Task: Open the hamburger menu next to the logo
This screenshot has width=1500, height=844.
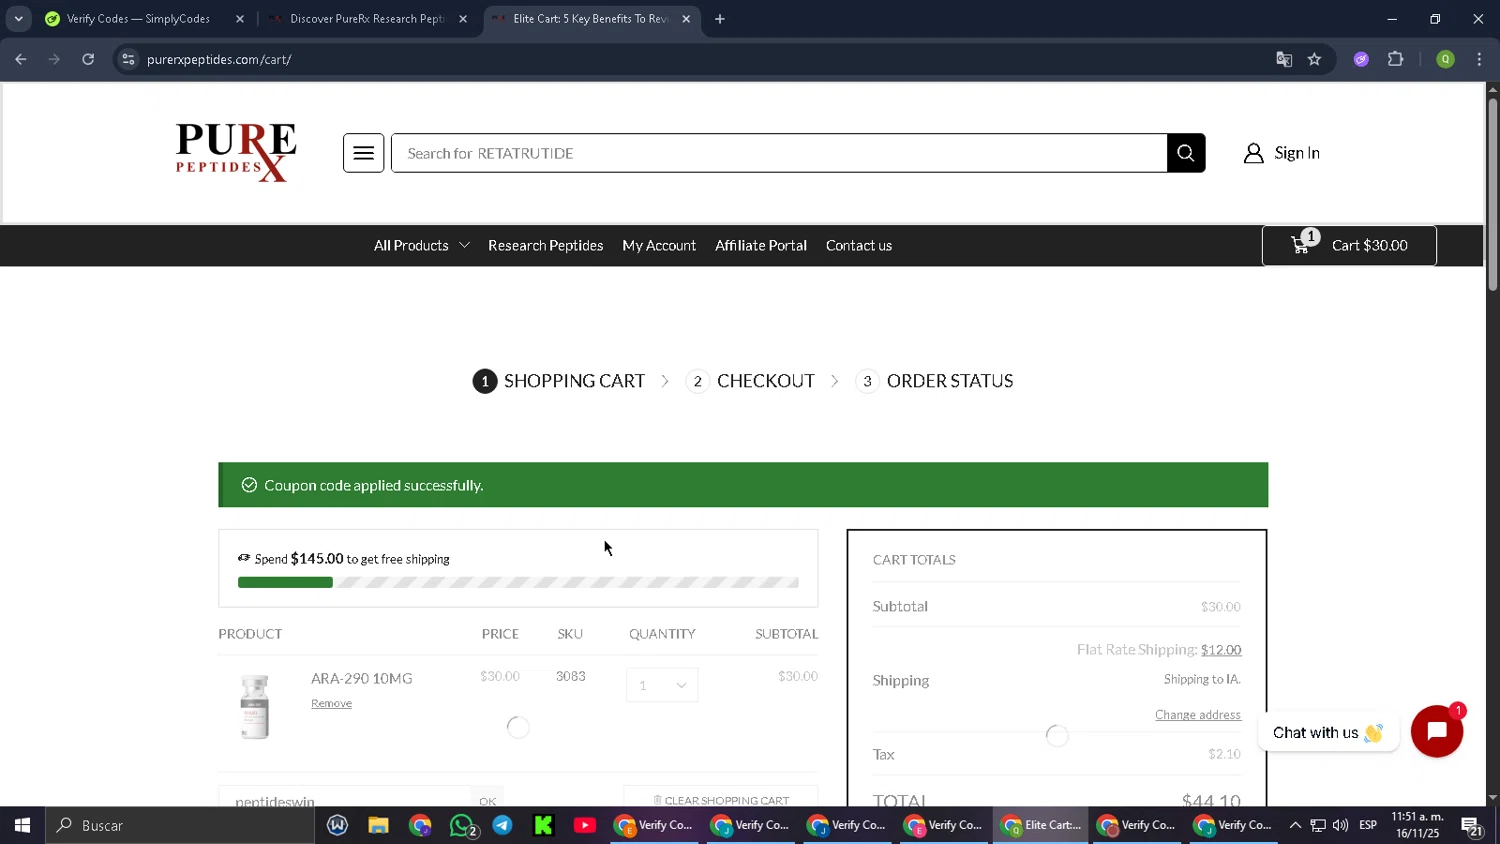Action: [x=363, y=153]
